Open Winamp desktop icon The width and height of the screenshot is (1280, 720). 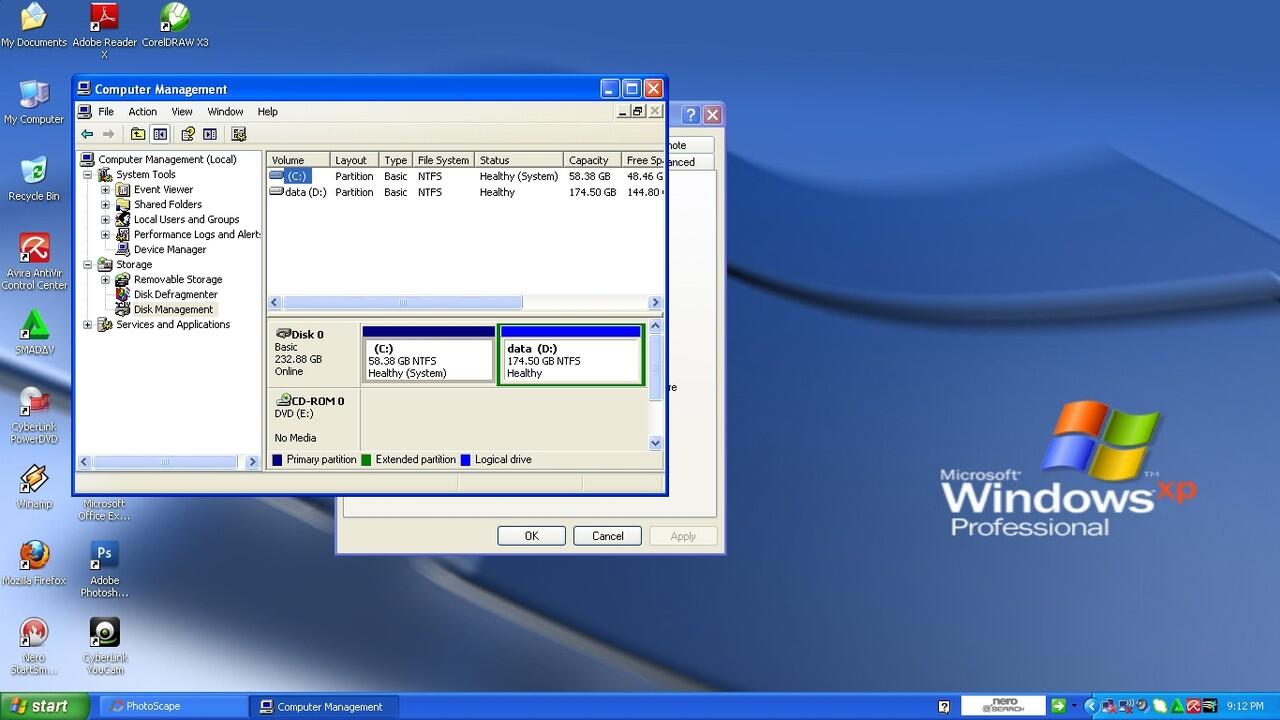(34, 487)
